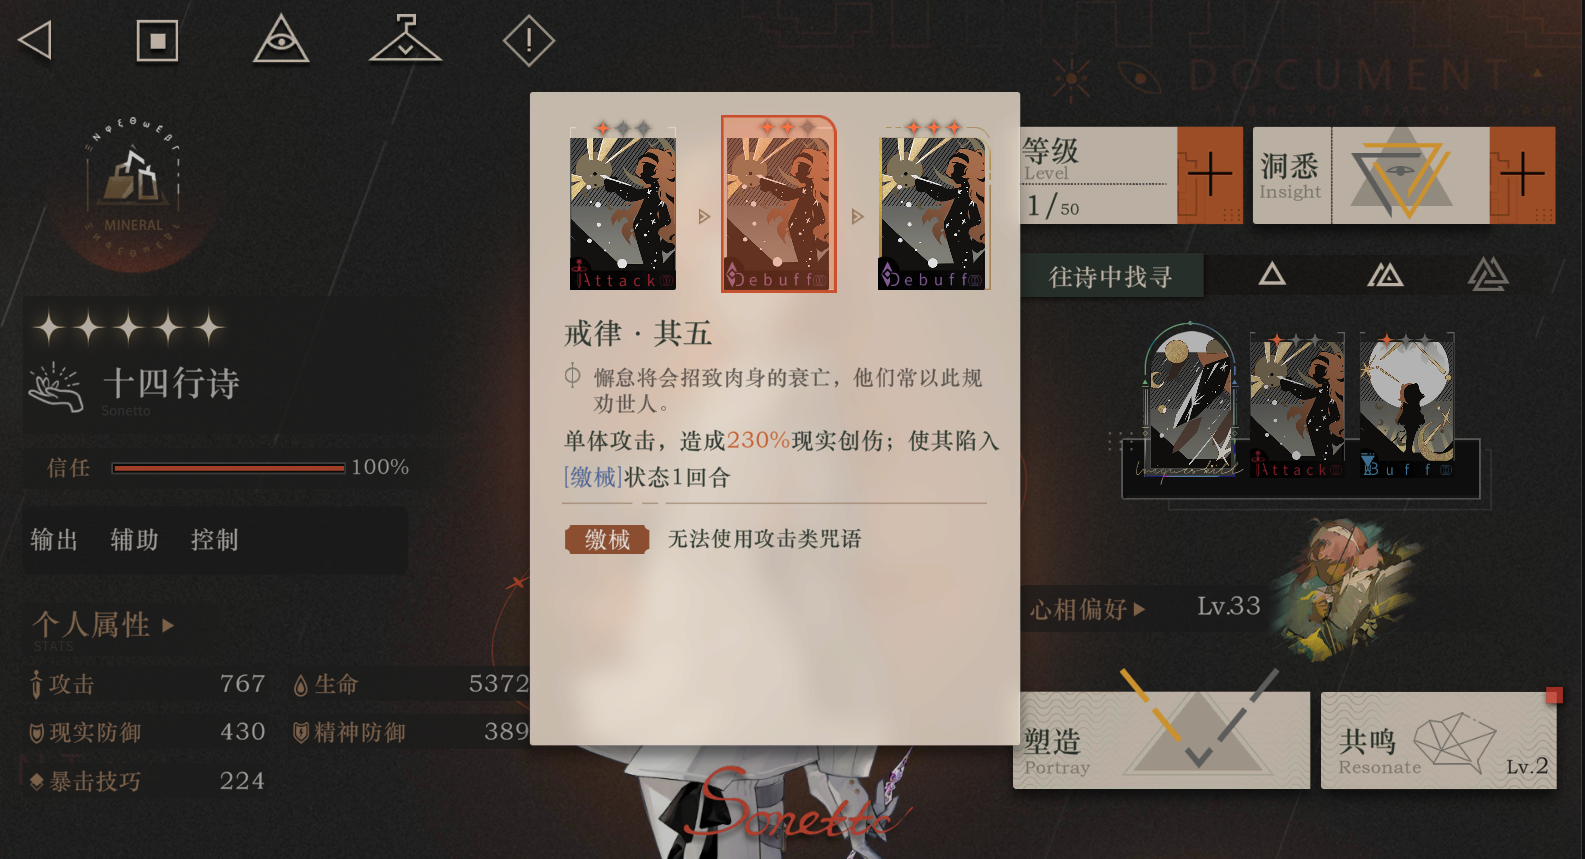The width and height of the screenshot is (1585, 859).
Task: Click the Mineral afflatus emblem
Action: [134, 192]
